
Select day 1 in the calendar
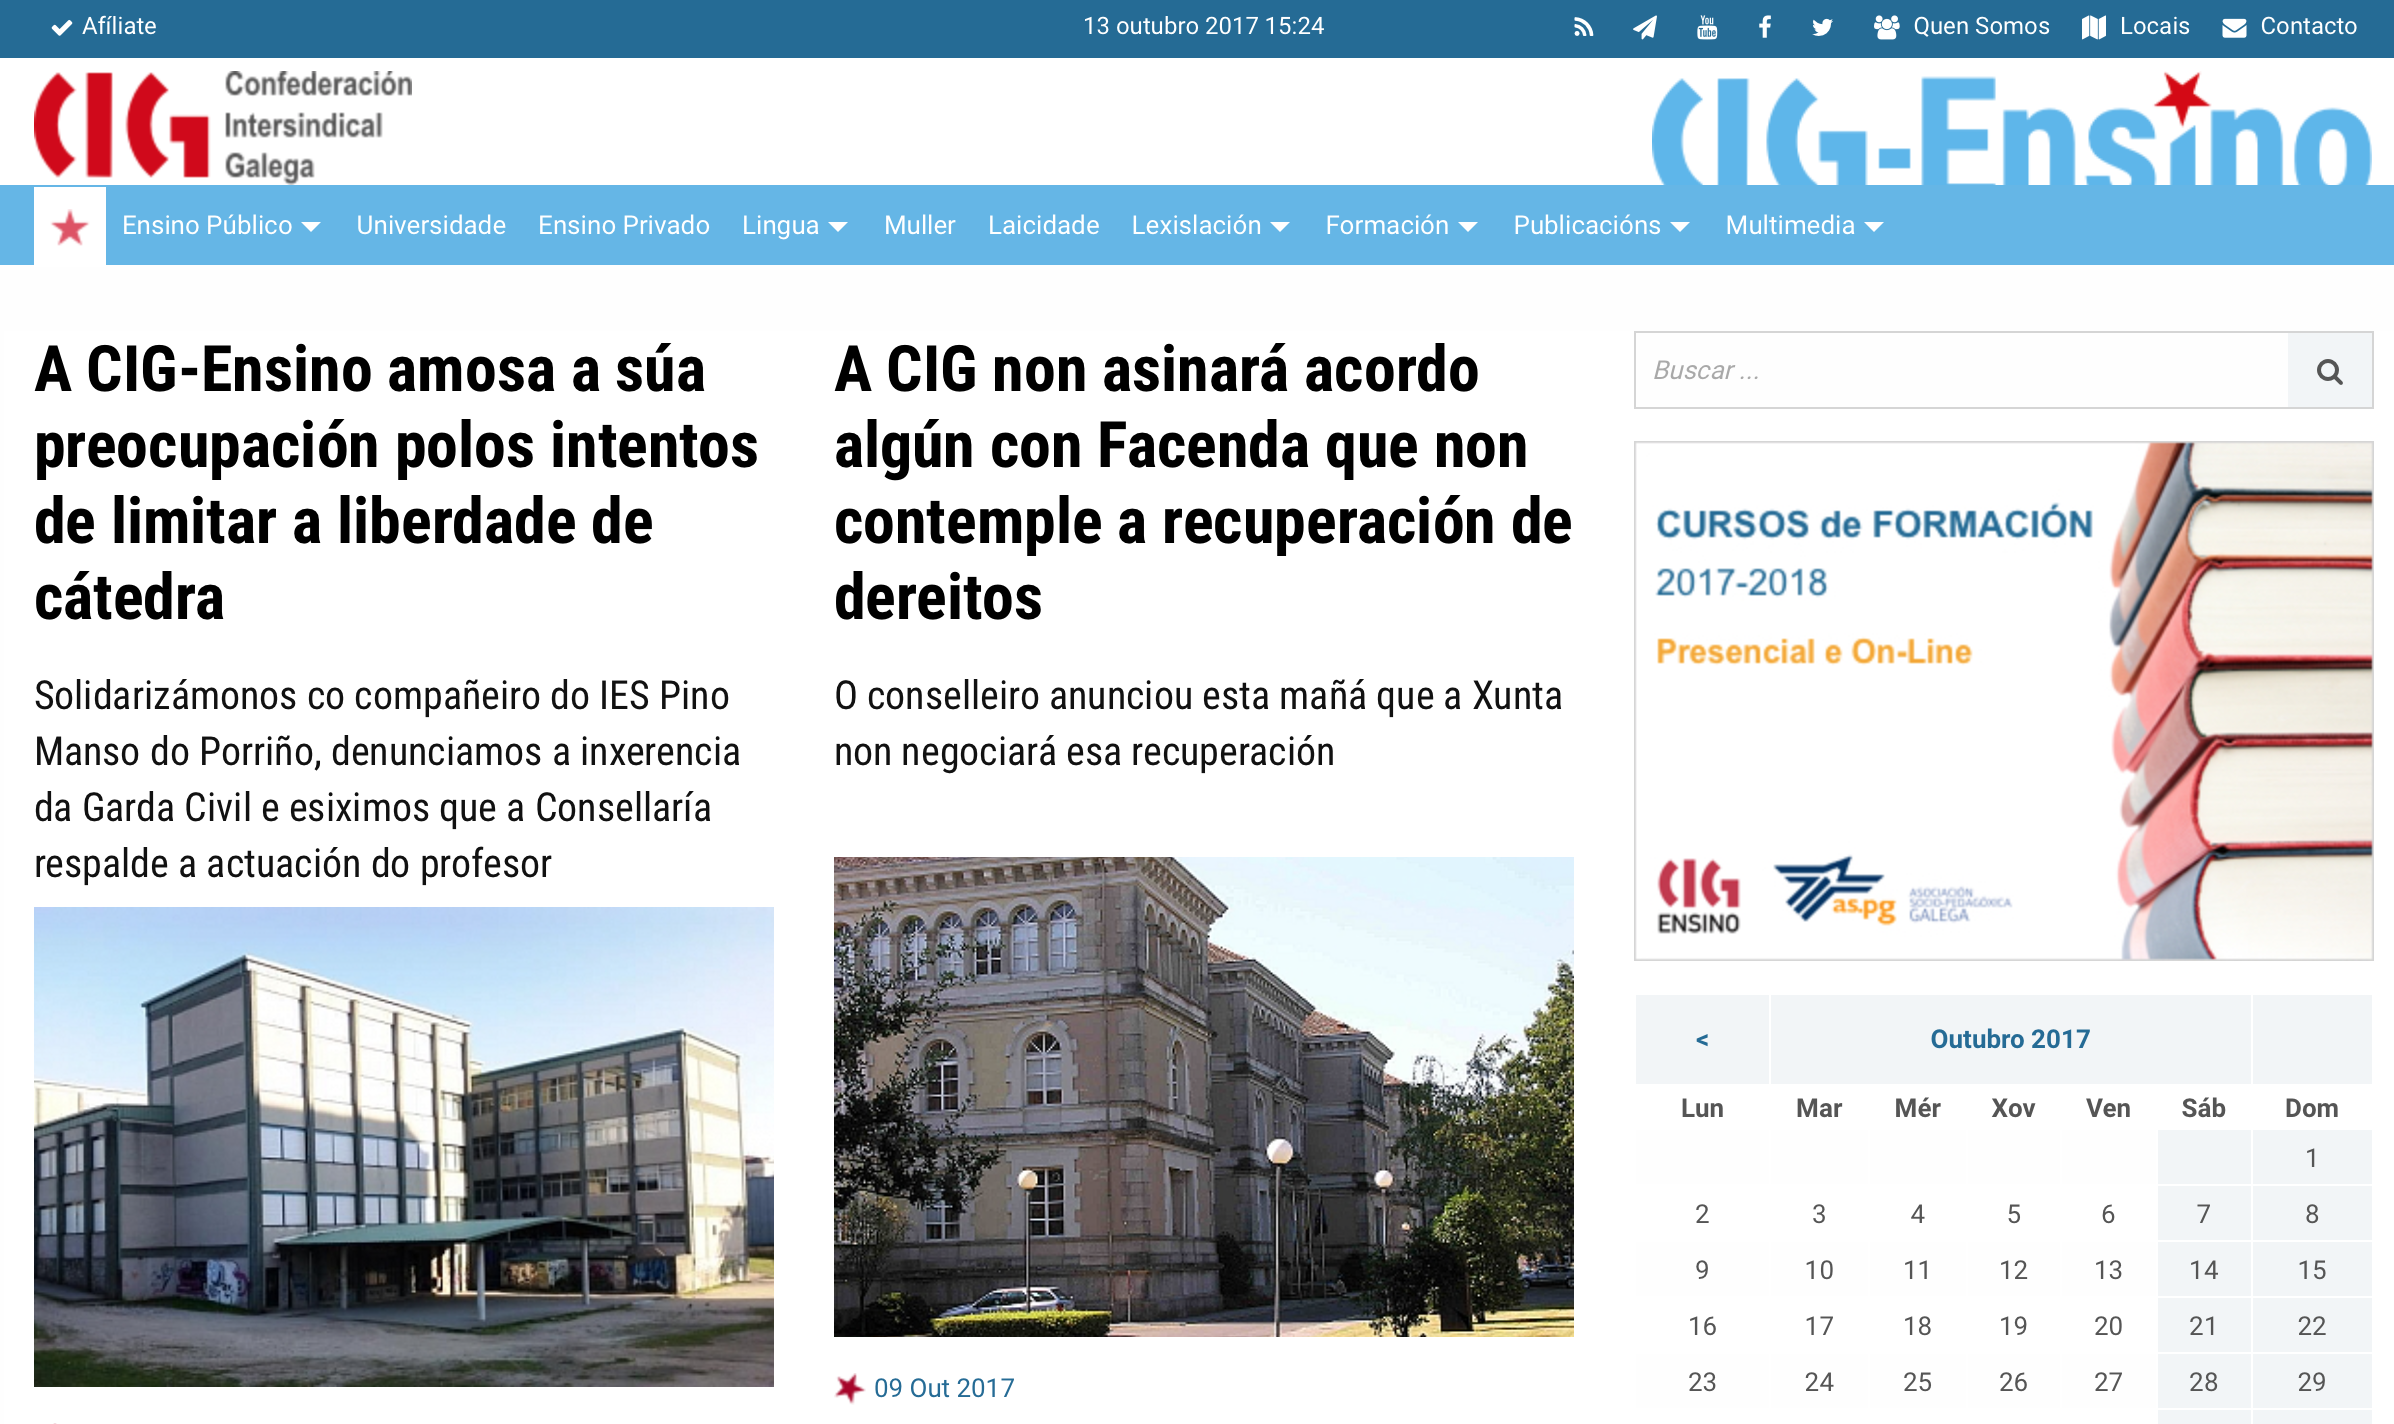[2311, 1158]
